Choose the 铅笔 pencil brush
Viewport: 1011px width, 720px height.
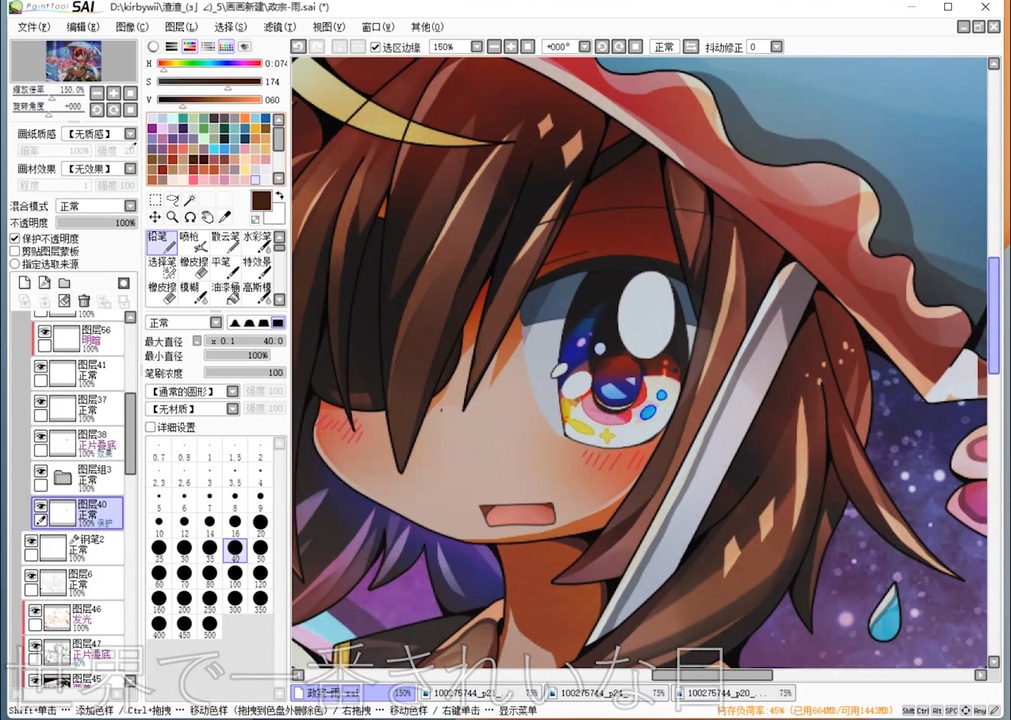click(x=162, y=242)
